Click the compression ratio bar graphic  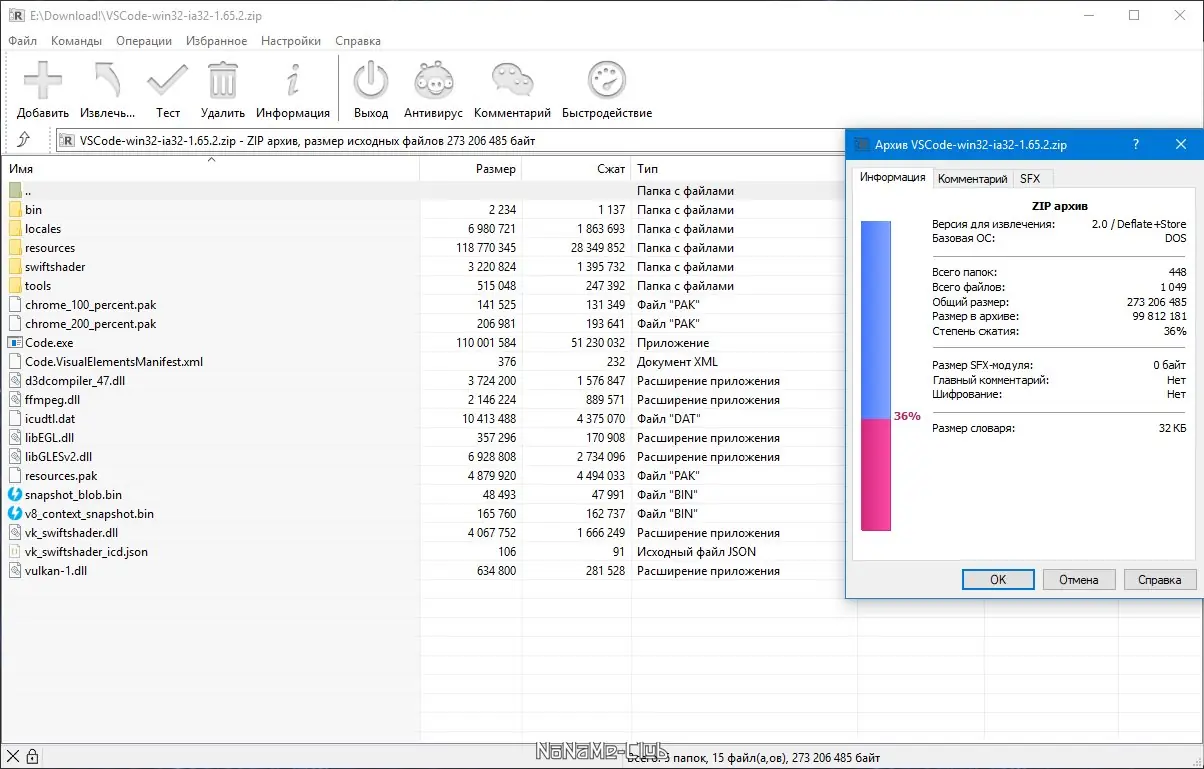(x=876, y=375)
